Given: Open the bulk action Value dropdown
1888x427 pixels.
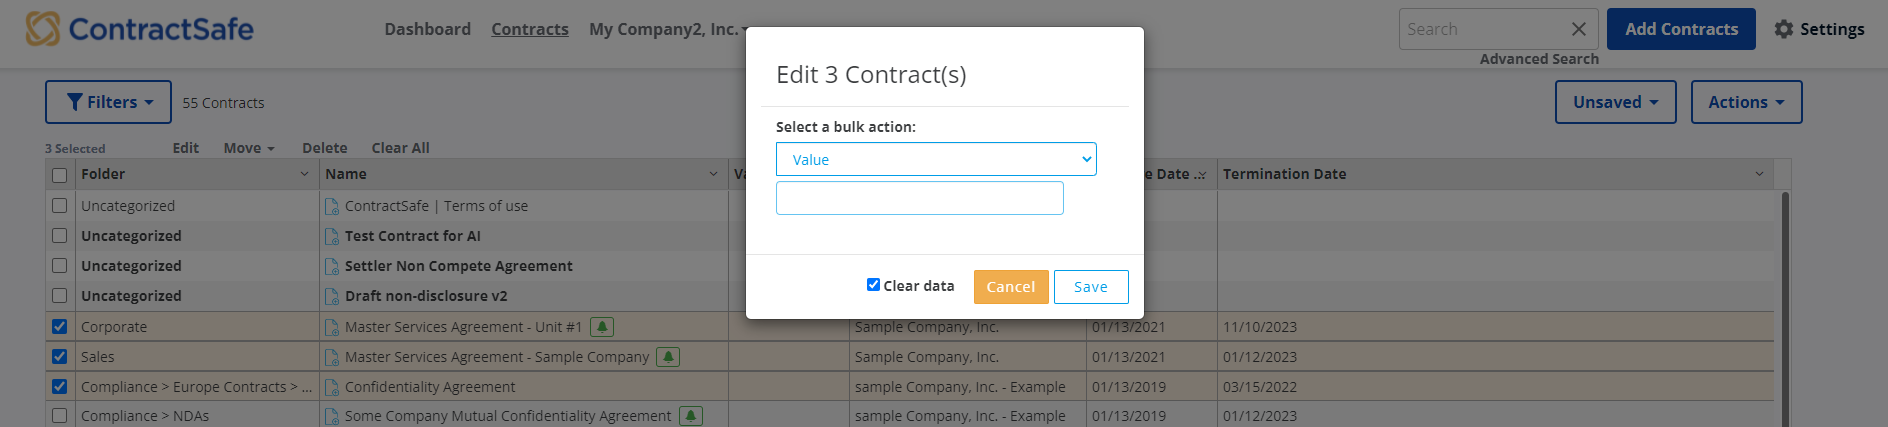Looking at the screenshot, I should (936, 159).
